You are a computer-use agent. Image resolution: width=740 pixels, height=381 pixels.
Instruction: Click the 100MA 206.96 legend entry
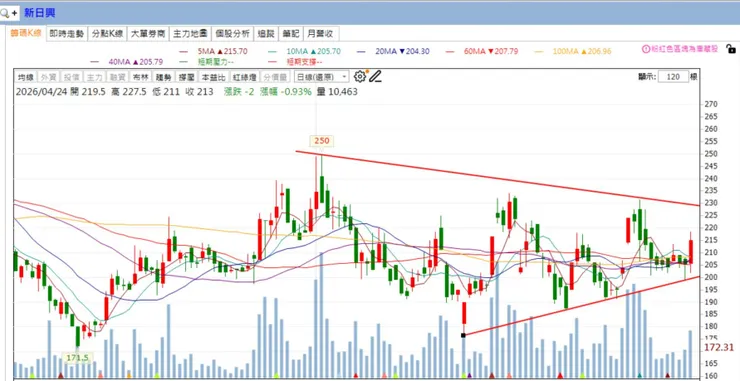coord(573,51)
